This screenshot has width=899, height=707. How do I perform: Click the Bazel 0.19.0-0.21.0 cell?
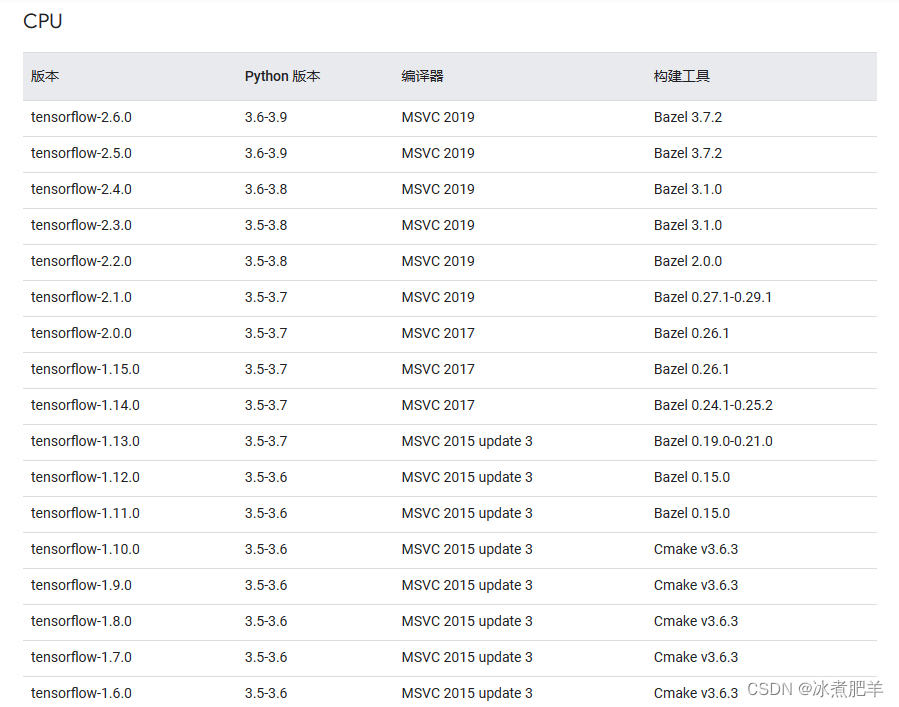(713, 442)
